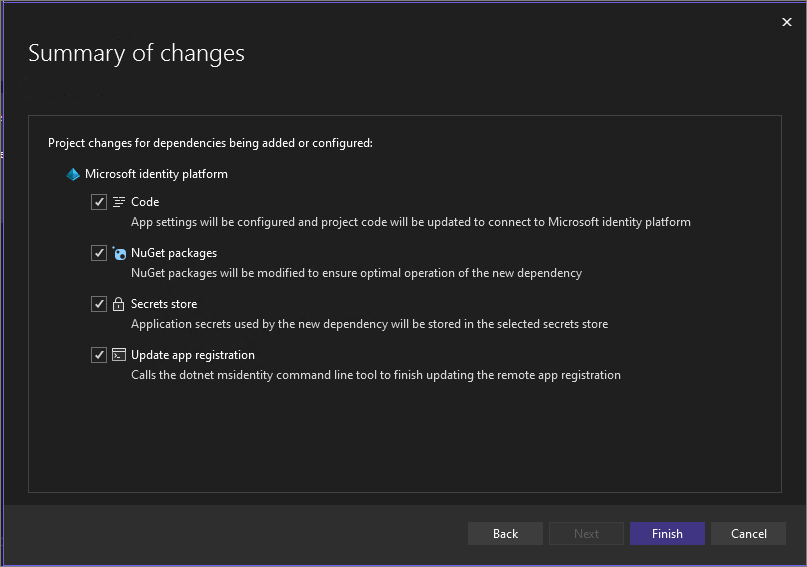
Task: Go back with the Back button
Action: pyautogui.click(x=505, y=534)
